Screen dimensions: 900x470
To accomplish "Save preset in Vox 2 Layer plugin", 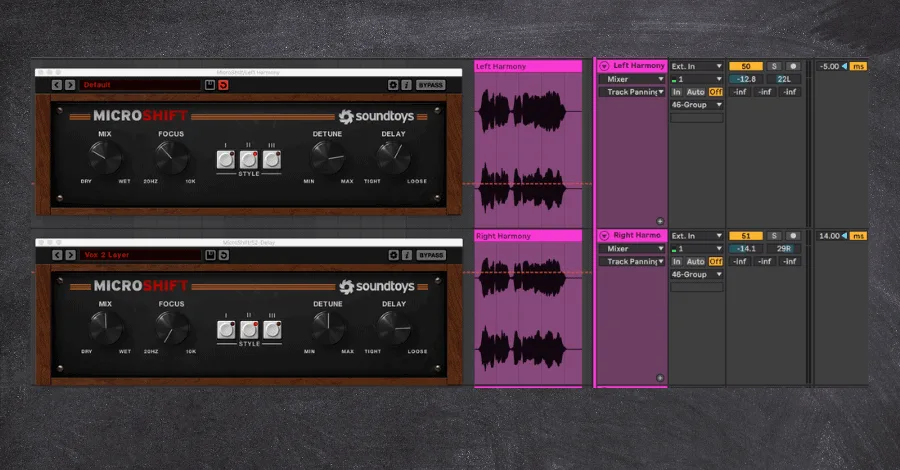I will coord(211,255).
